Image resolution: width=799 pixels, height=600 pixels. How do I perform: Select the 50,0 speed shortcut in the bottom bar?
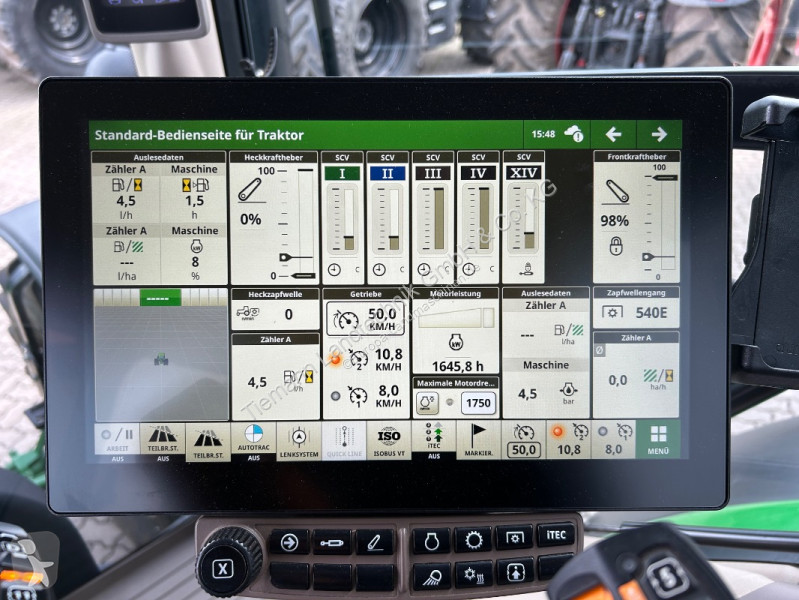(x=524, y=440)
